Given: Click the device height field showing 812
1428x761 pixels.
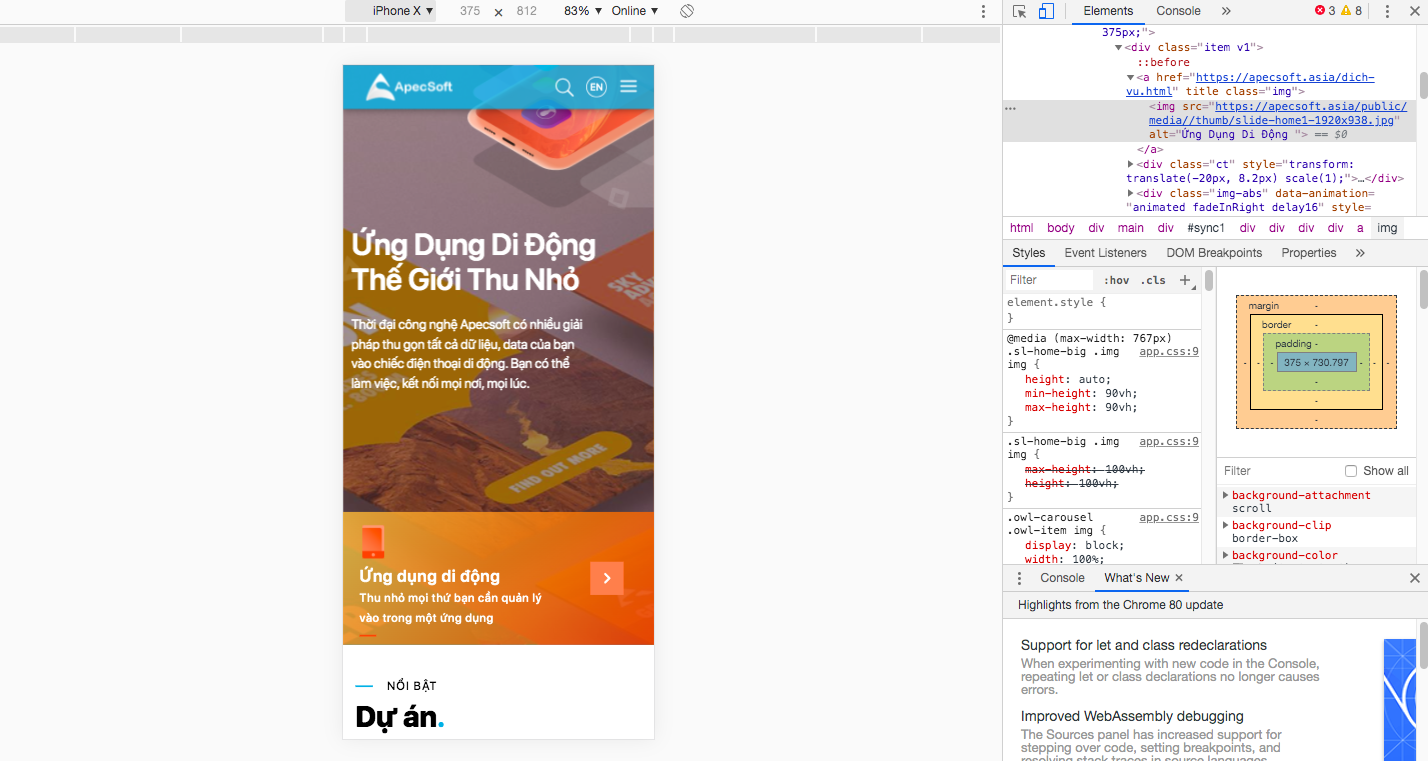Looking at the screenshot, I should pyautogui.click(x=527, y=11).
